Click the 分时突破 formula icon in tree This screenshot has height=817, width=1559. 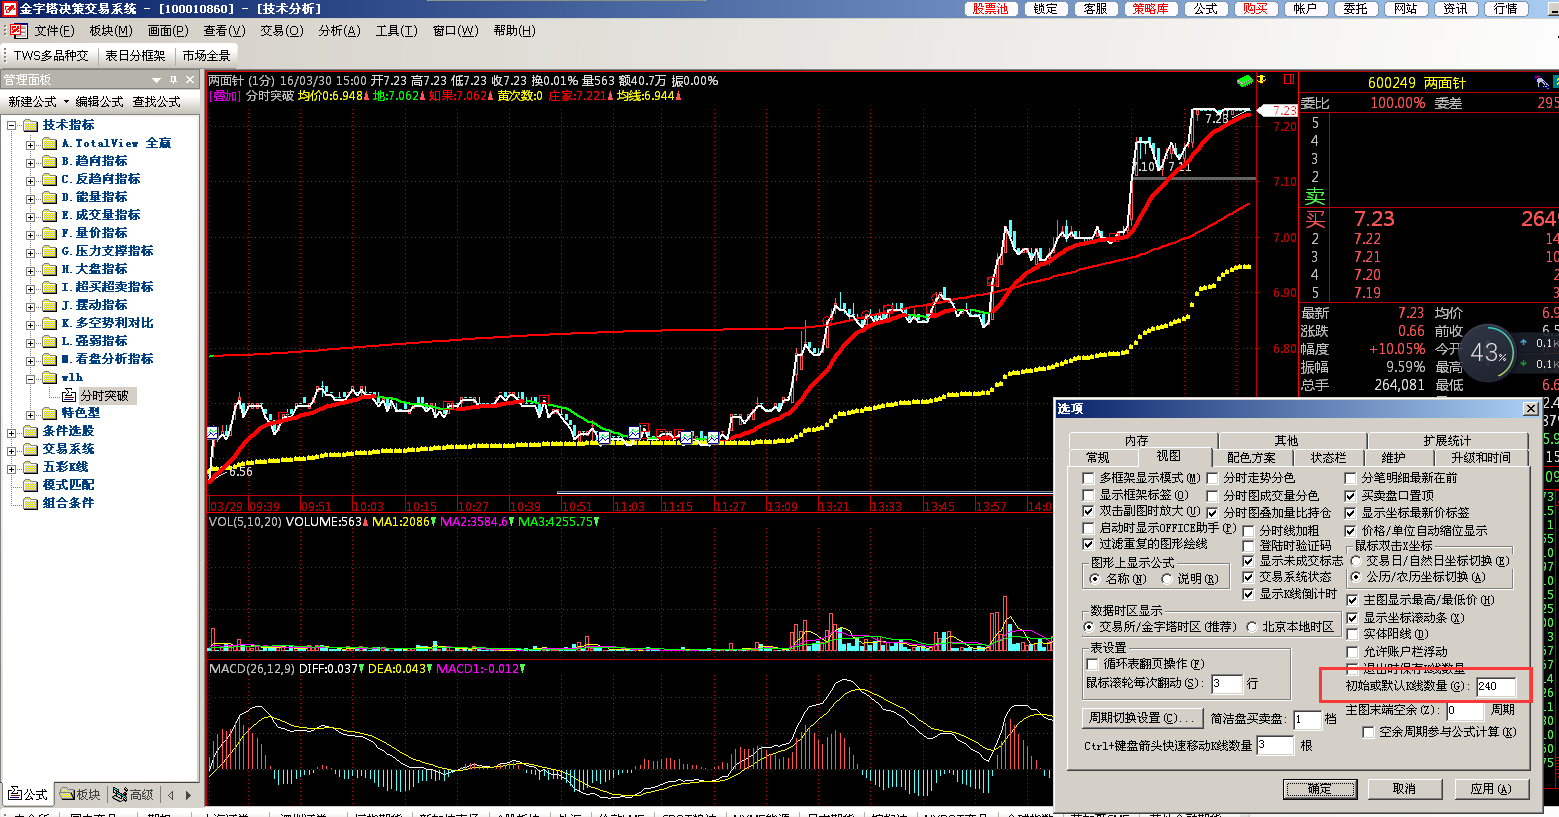69,395
